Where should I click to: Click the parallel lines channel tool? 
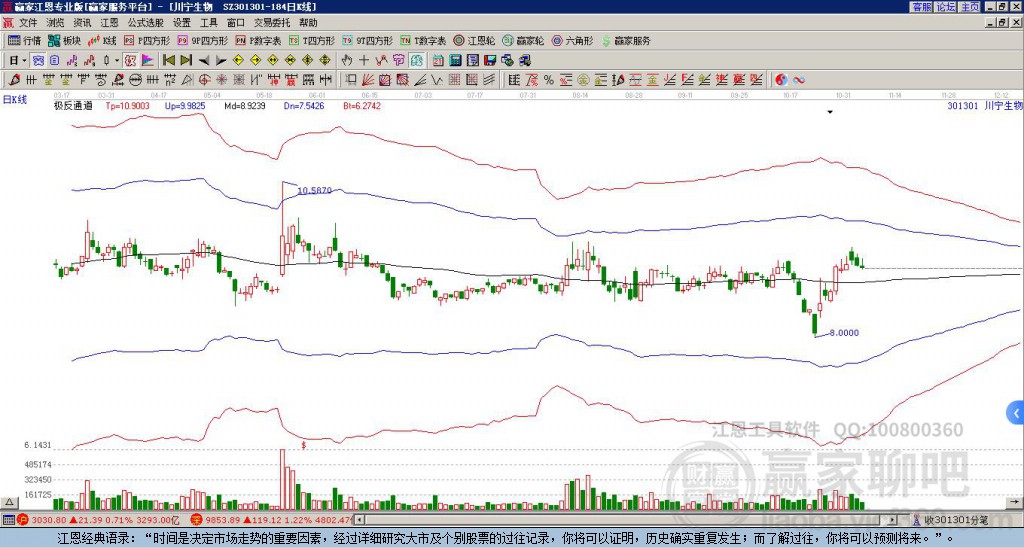click(x=488, y=80)
